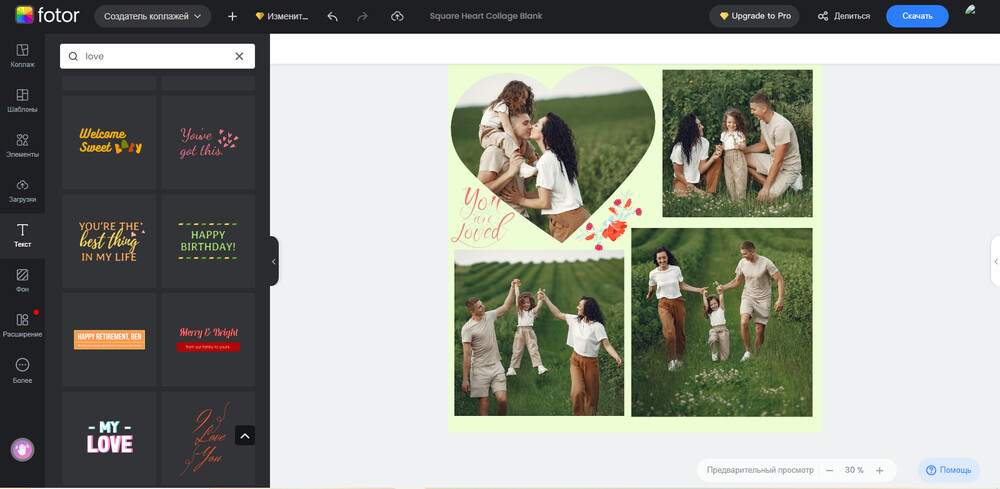This screenshot has width=1000, height=489.
Task: Zoom in with the plus stepper
Action: [x=880, y=470]
